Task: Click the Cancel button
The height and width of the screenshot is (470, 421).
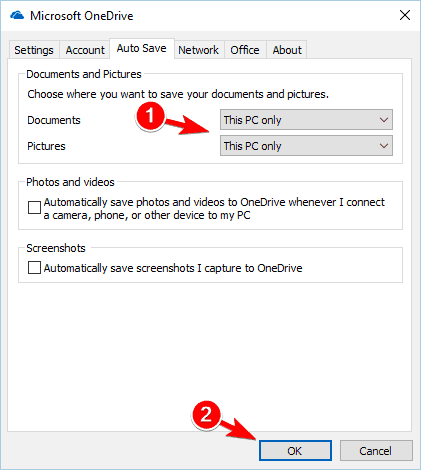Action: click(x=376, y=451)
